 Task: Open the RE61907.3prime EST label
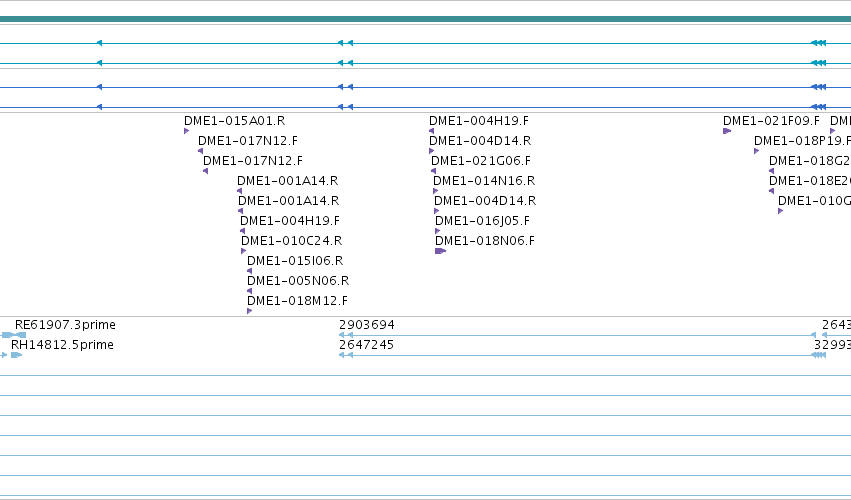[x=65, y=325]
